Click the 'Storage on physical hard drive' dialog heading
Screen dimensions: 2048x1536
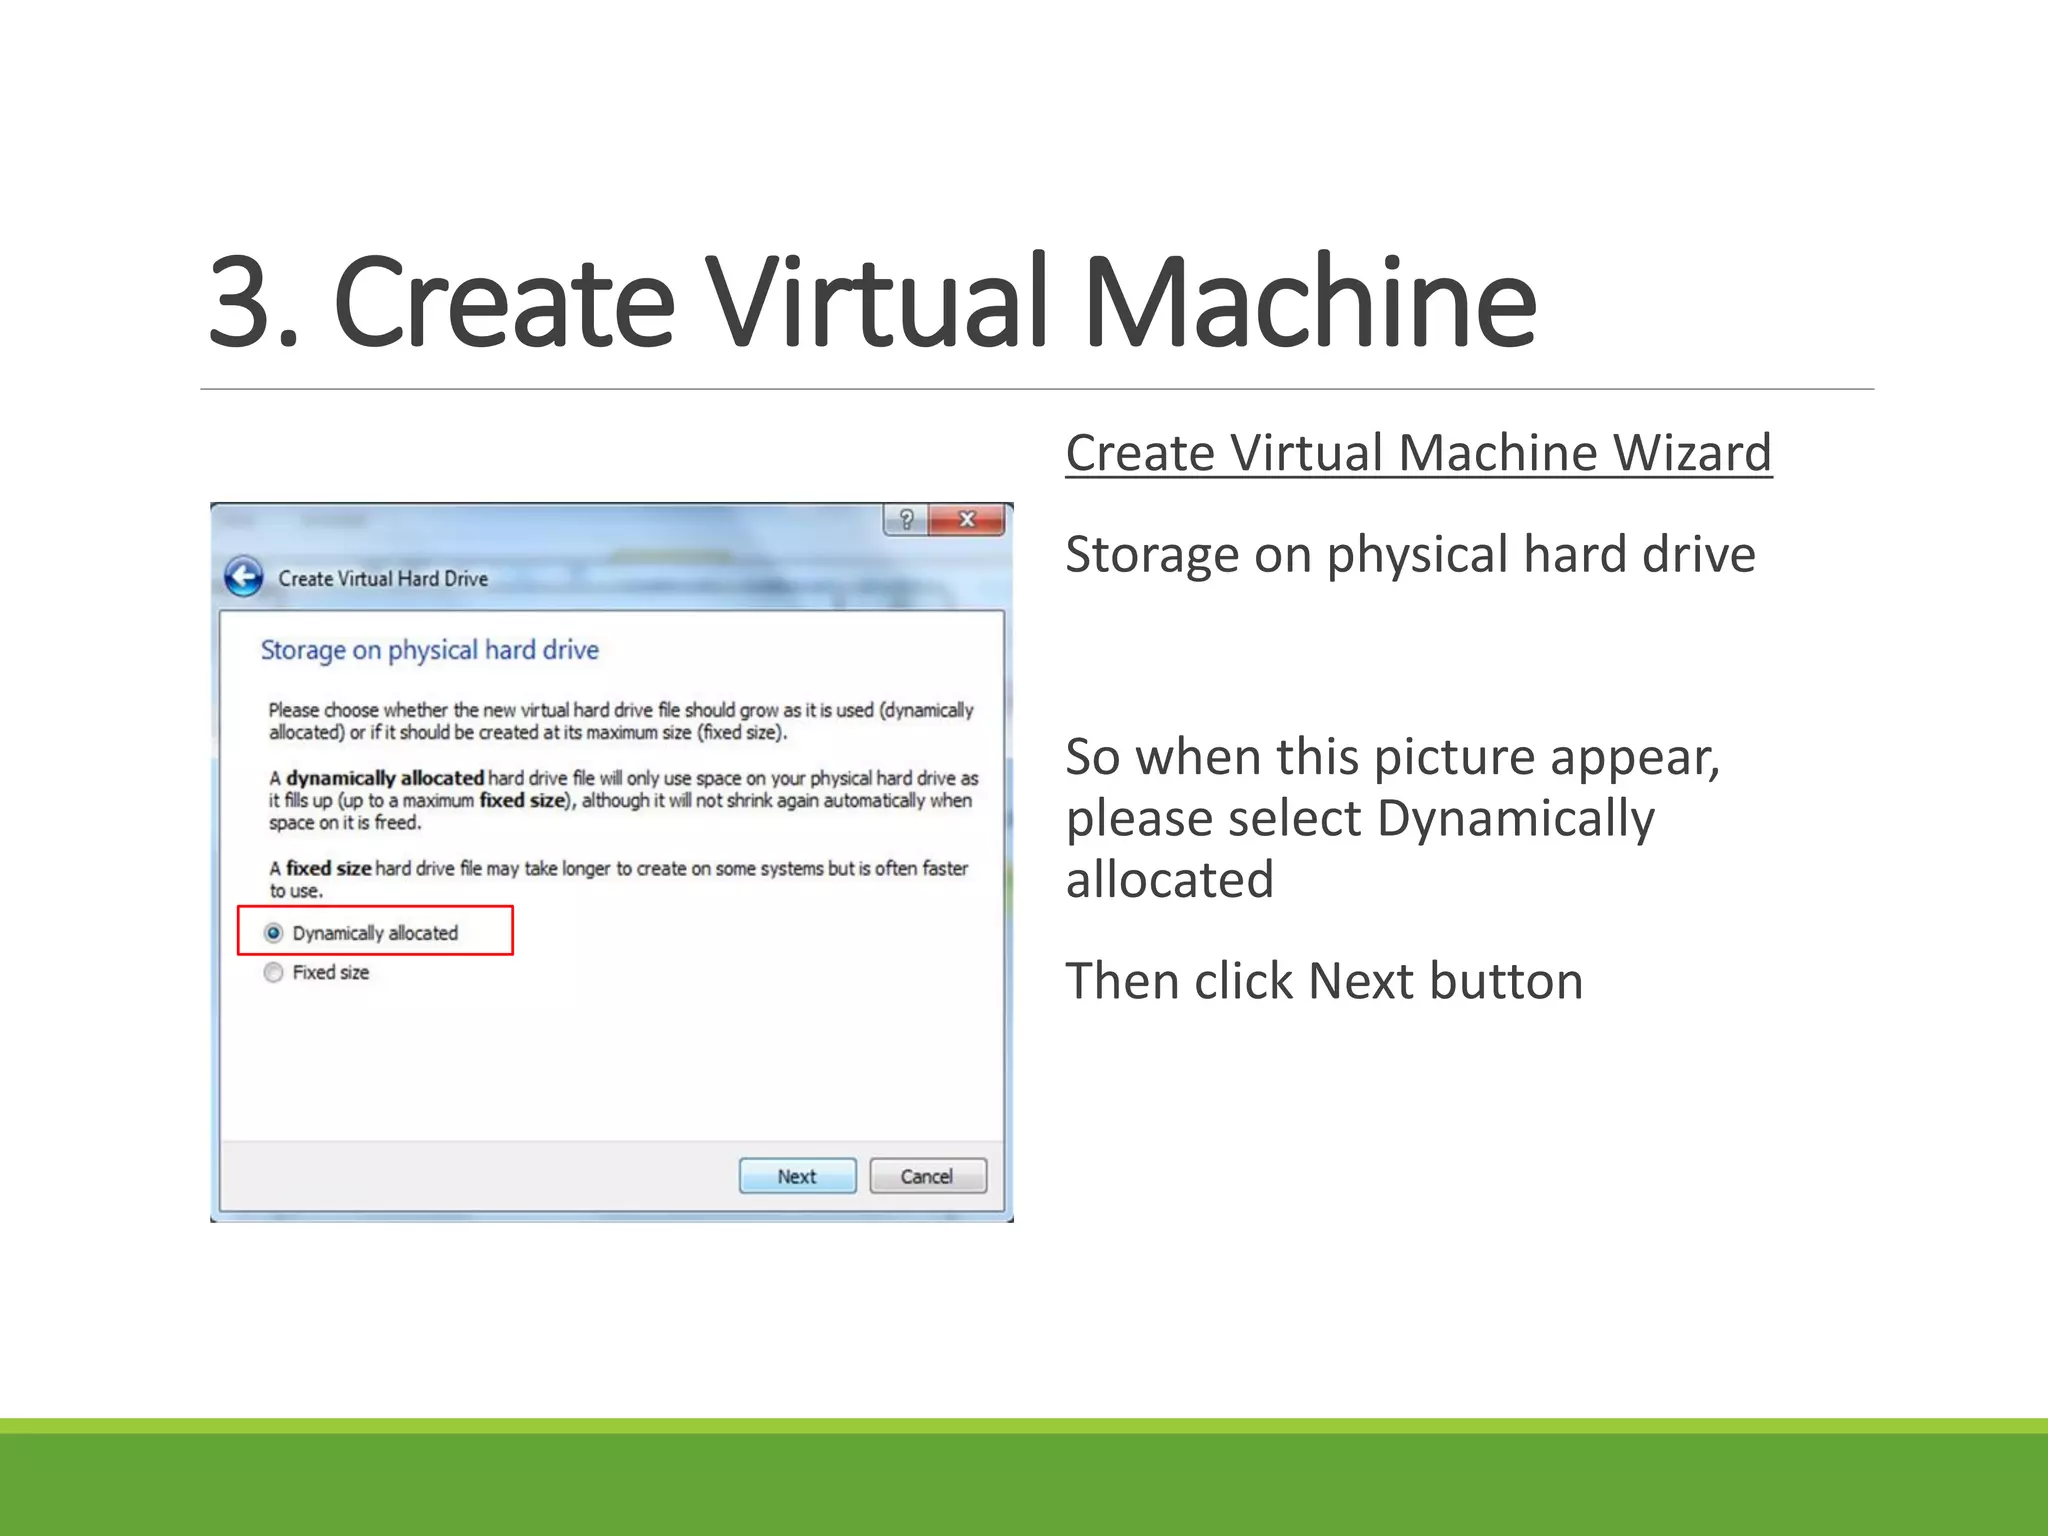click(430, 650)
